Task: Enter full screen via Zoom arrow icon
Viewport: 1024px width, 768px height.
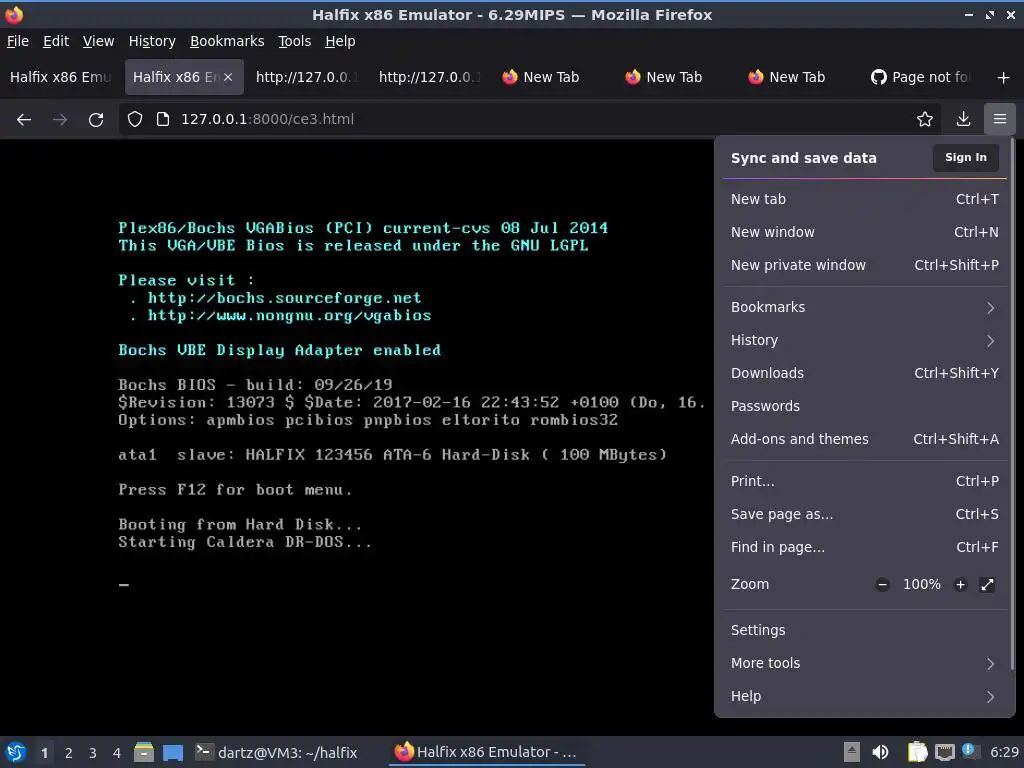Action: coord(987,584)
